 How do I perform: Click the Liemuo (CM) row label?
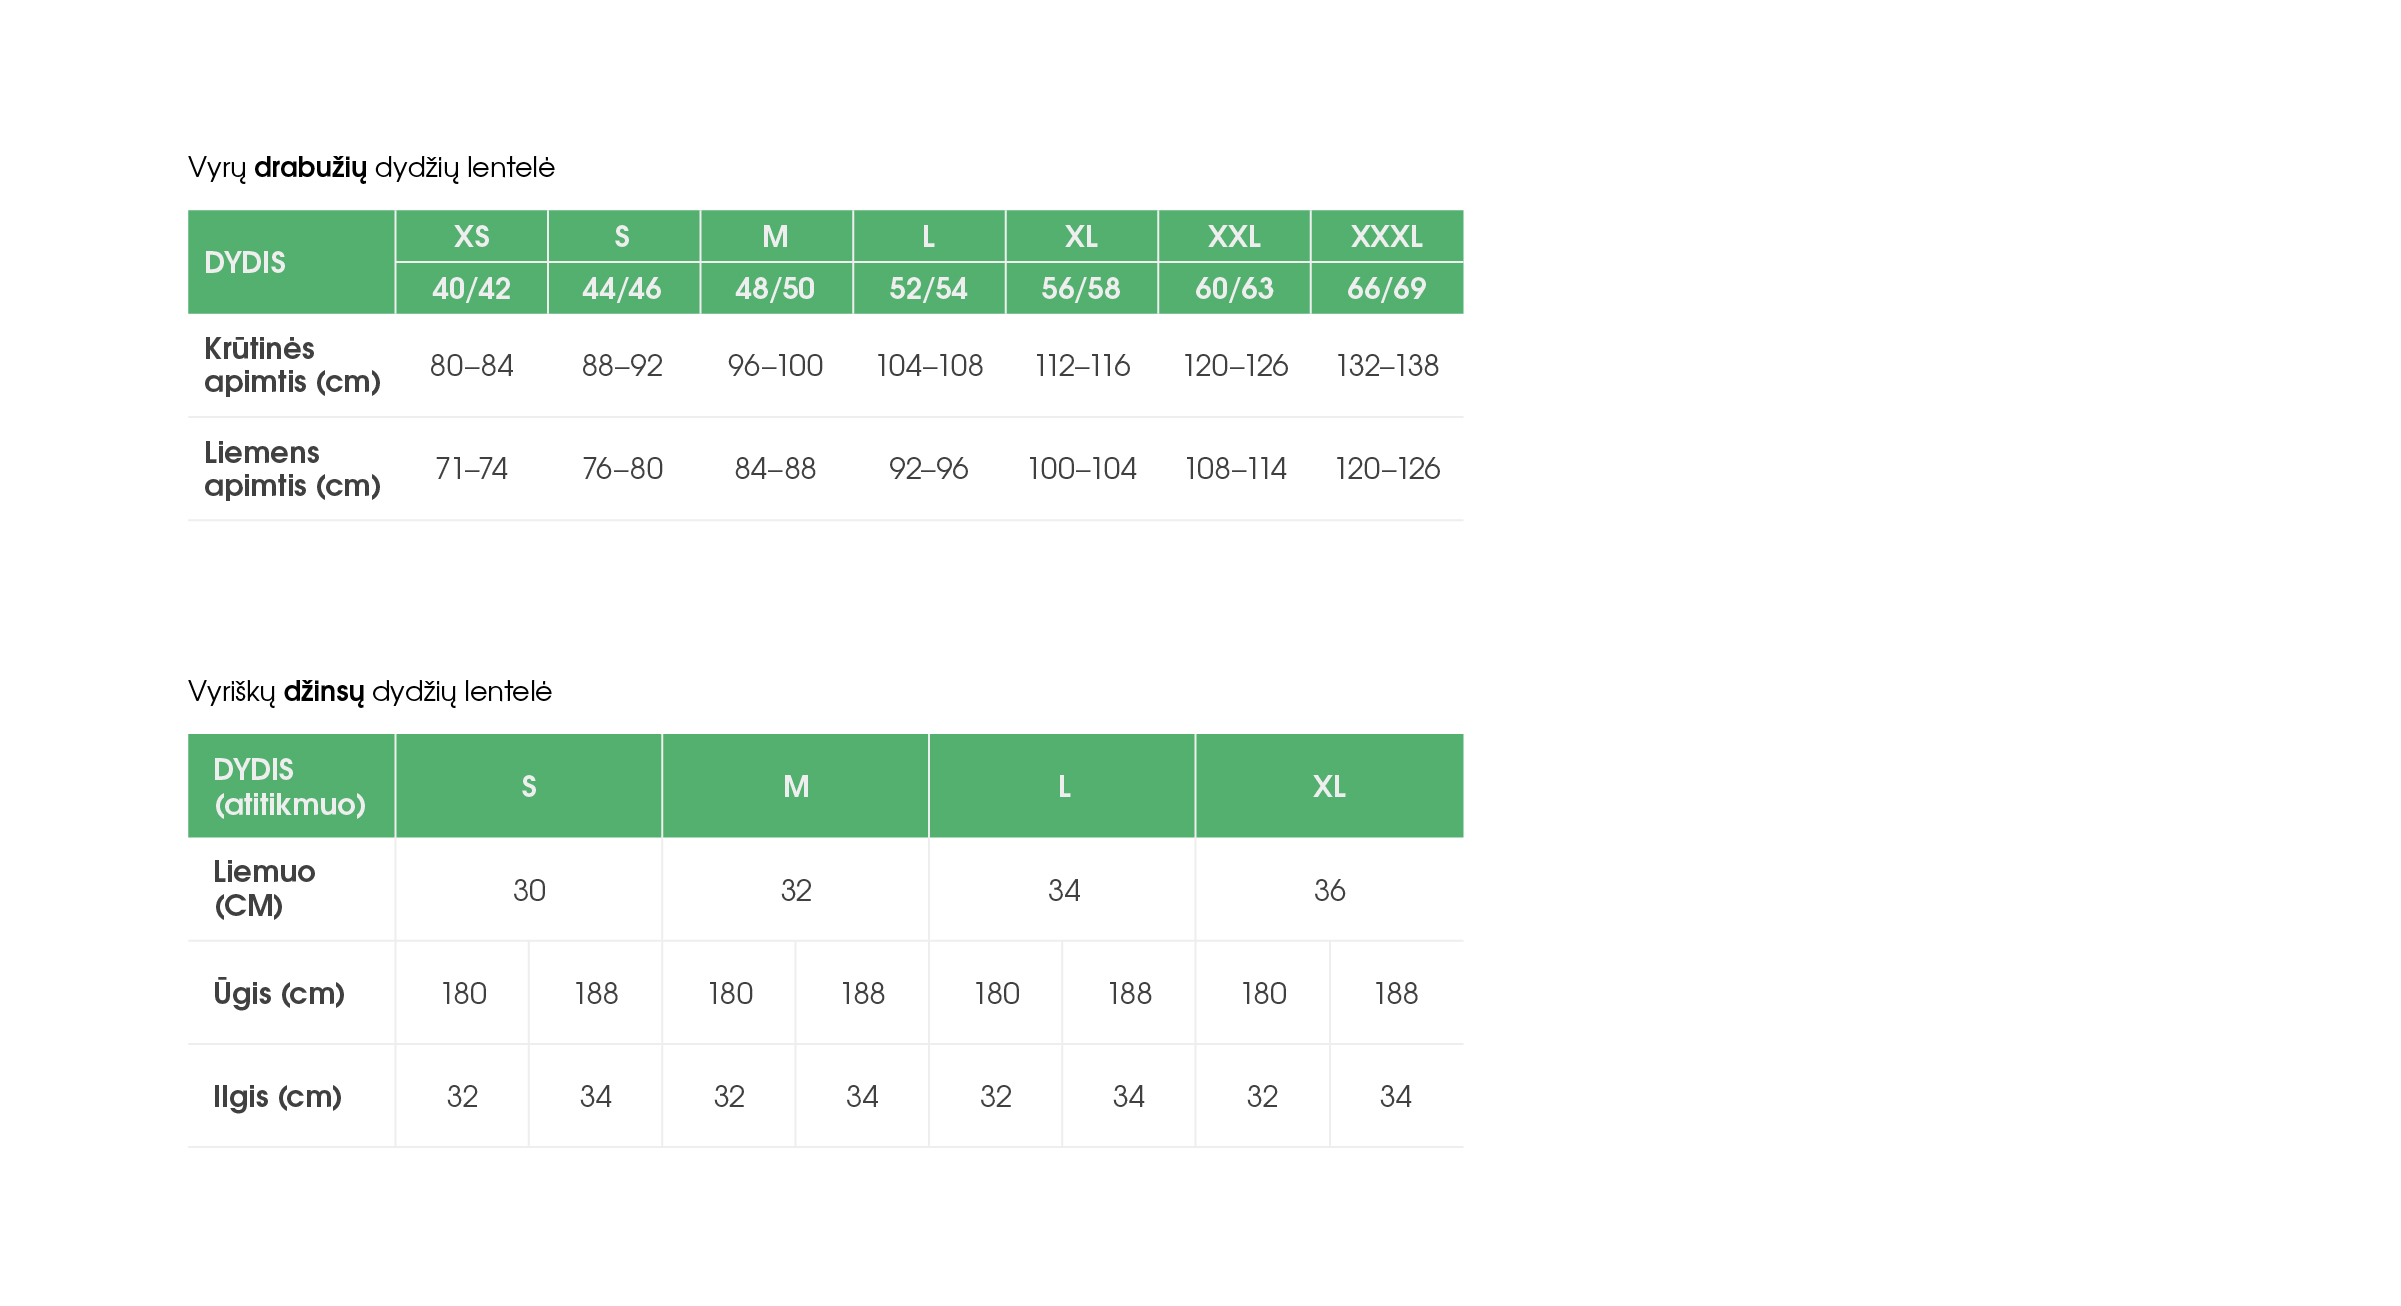tap(264, 888)
